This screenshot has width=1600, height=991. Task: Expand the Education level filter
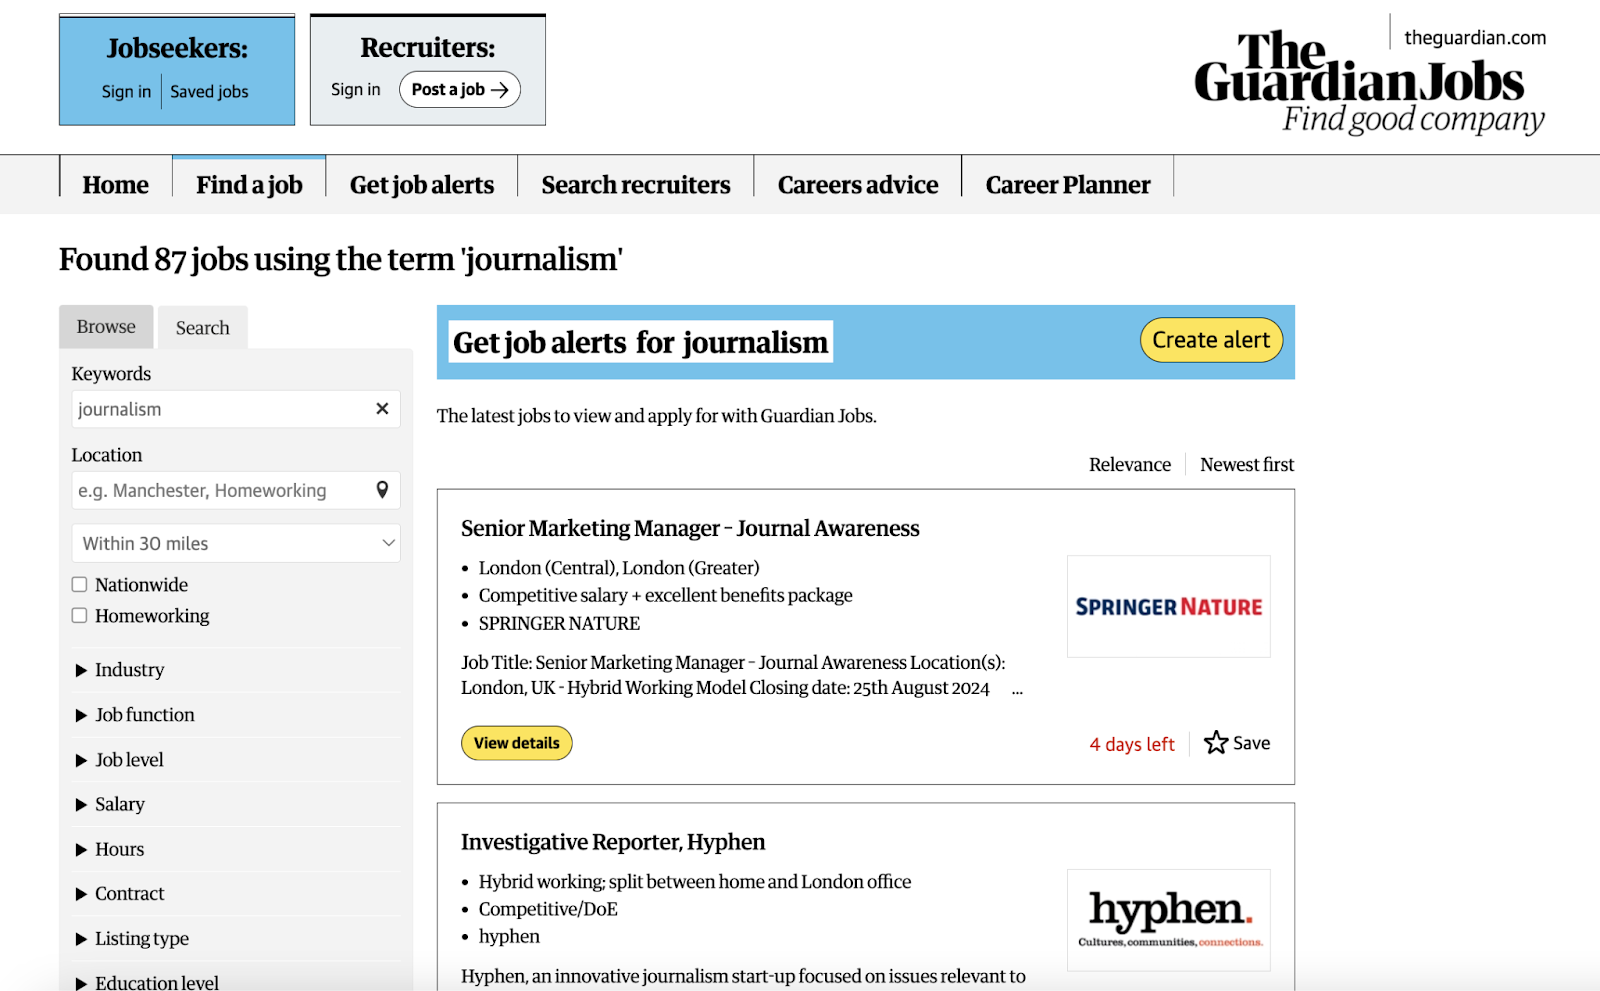point(236,982)
